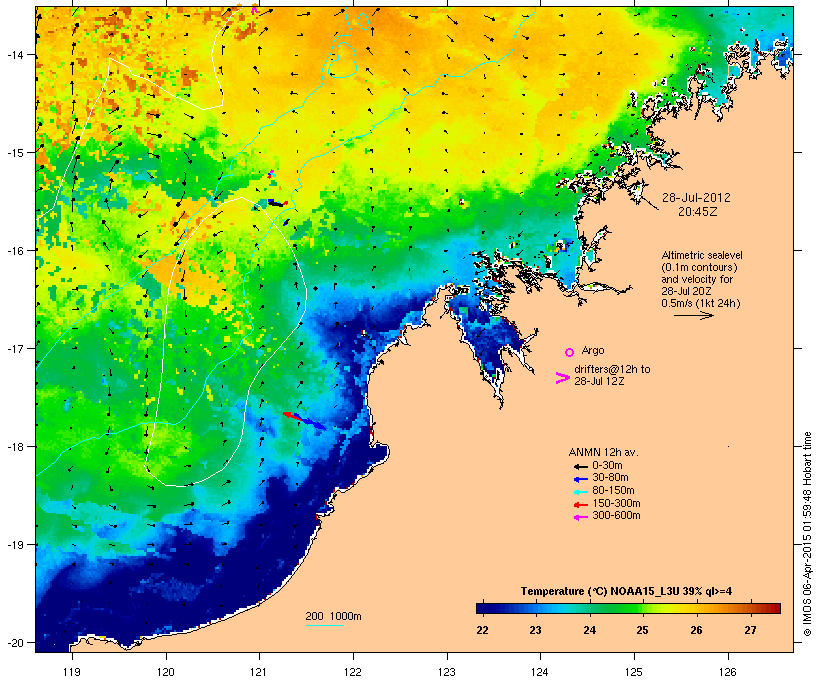Screen dimensions: 820x680
Task: Click the colorbar tick label 24
Action: (589, 630)
